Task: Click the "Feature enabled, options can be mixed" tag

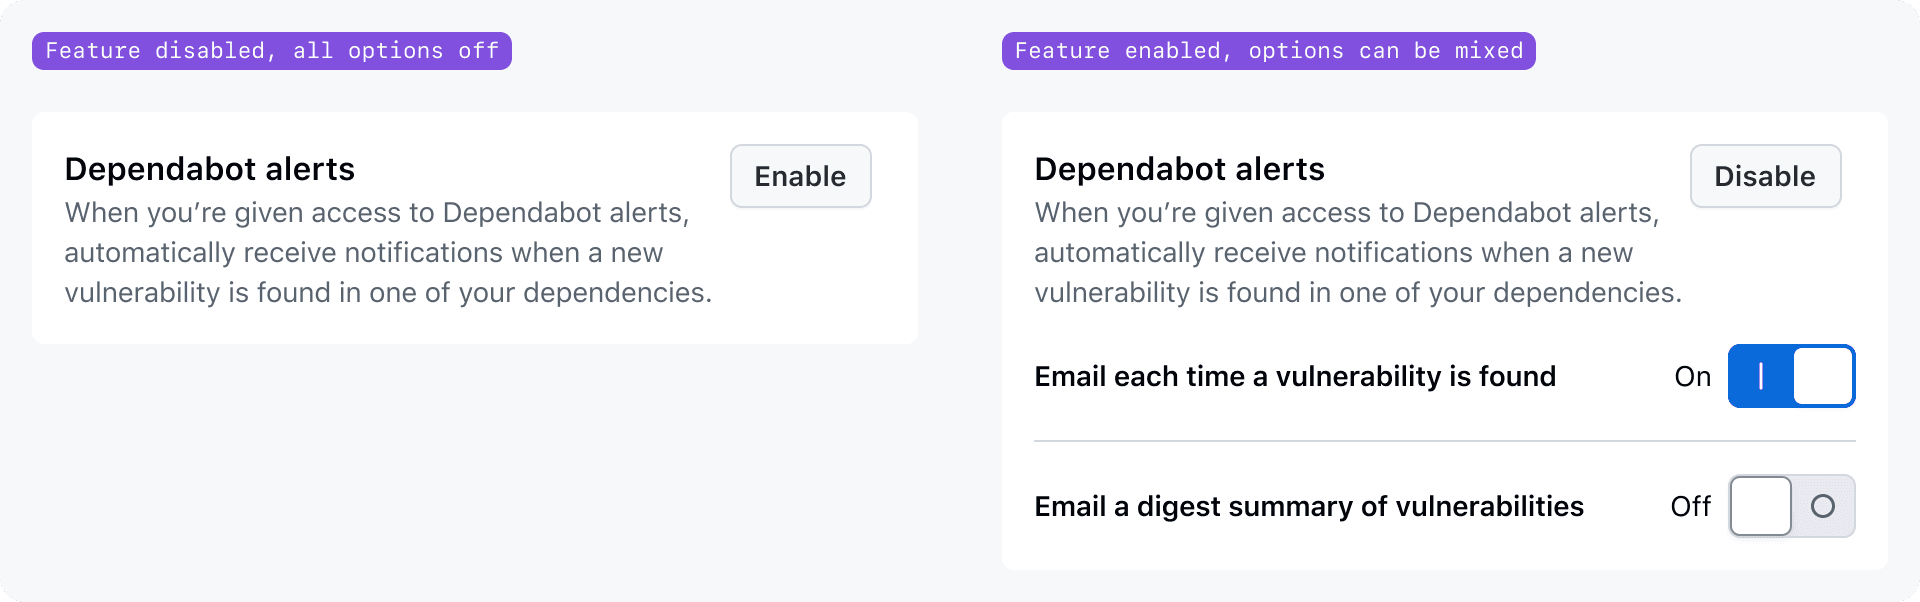Action: (1268, 51)
